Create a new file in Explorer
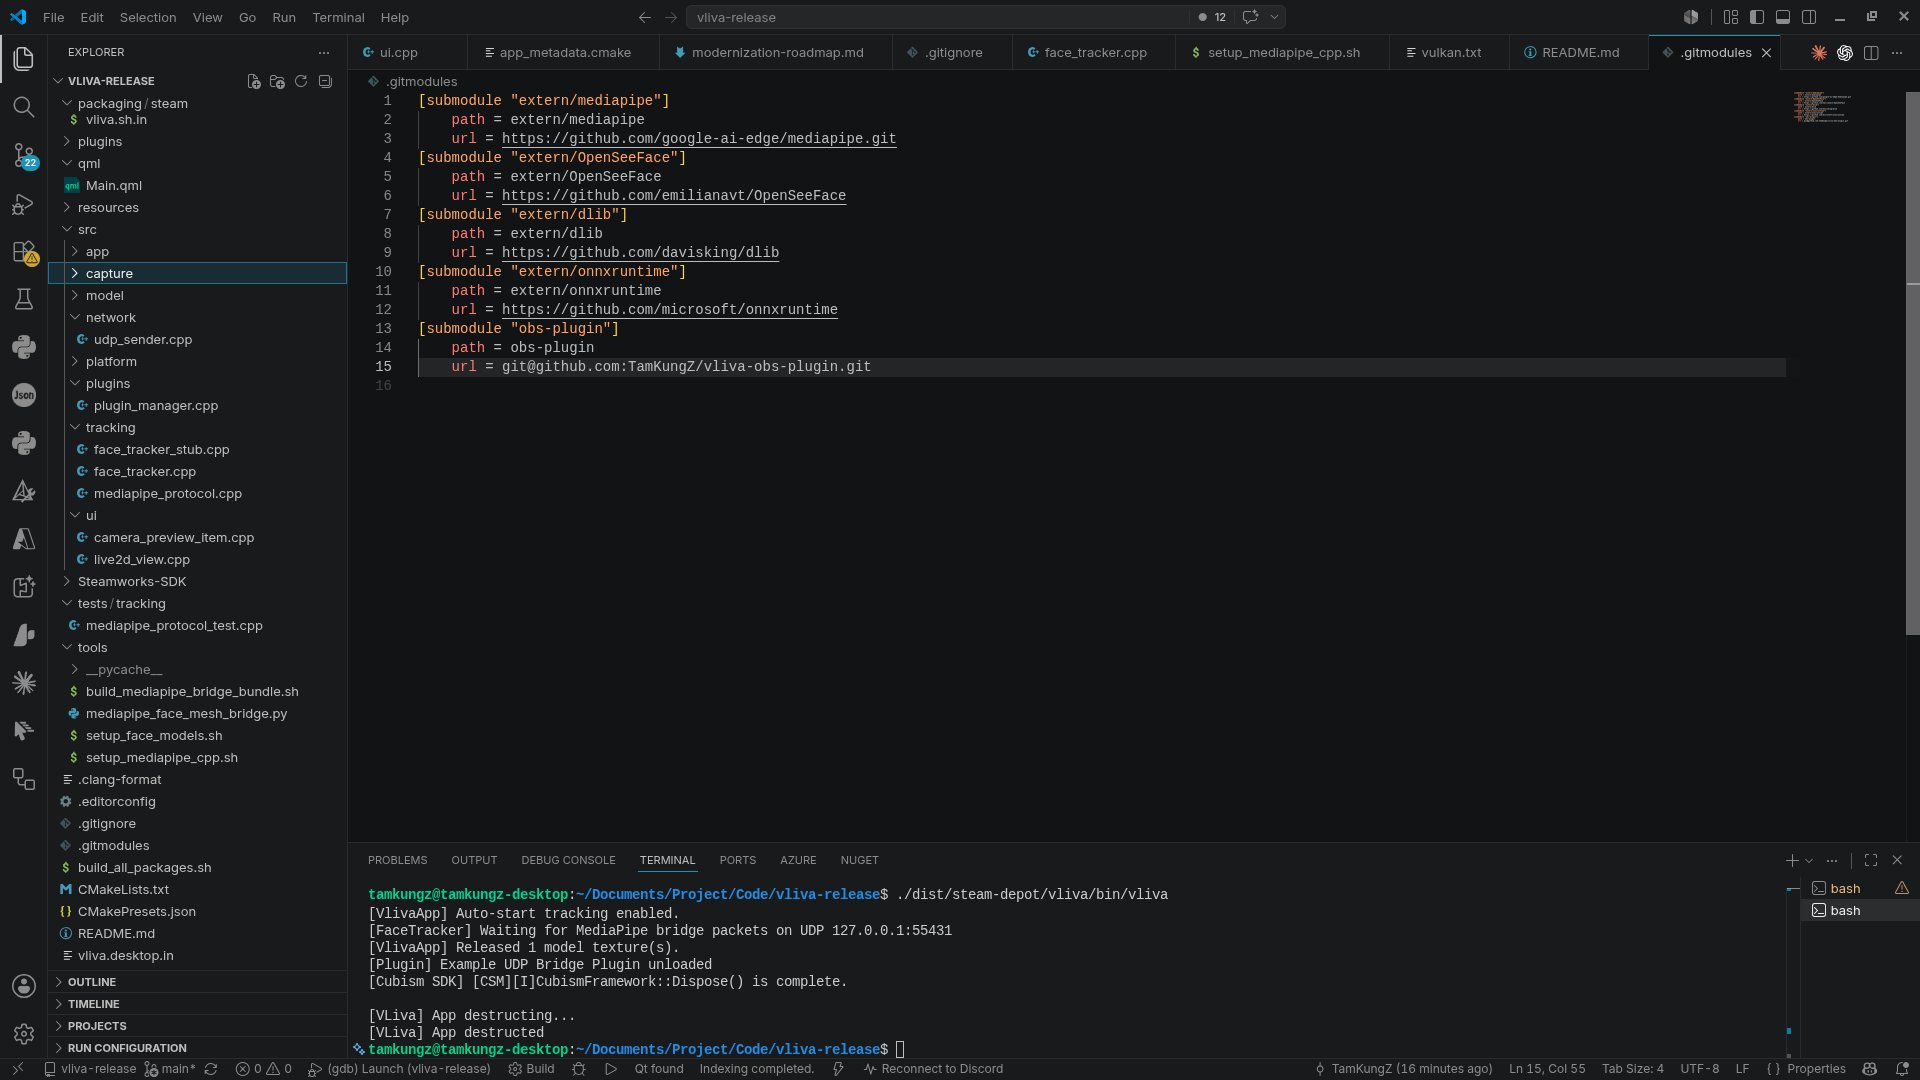1920x1080 pixels. [254, 81]
